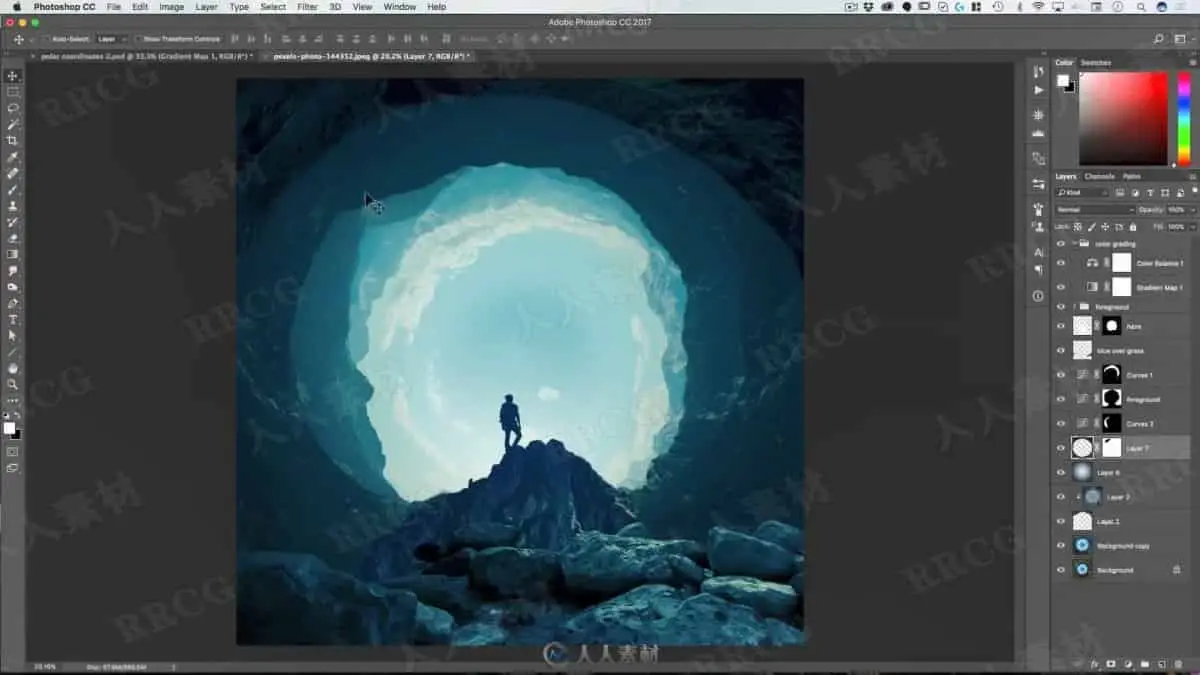
Task: Hide the Gradient Map 1 layer
Action: (x=1061, y=287)
